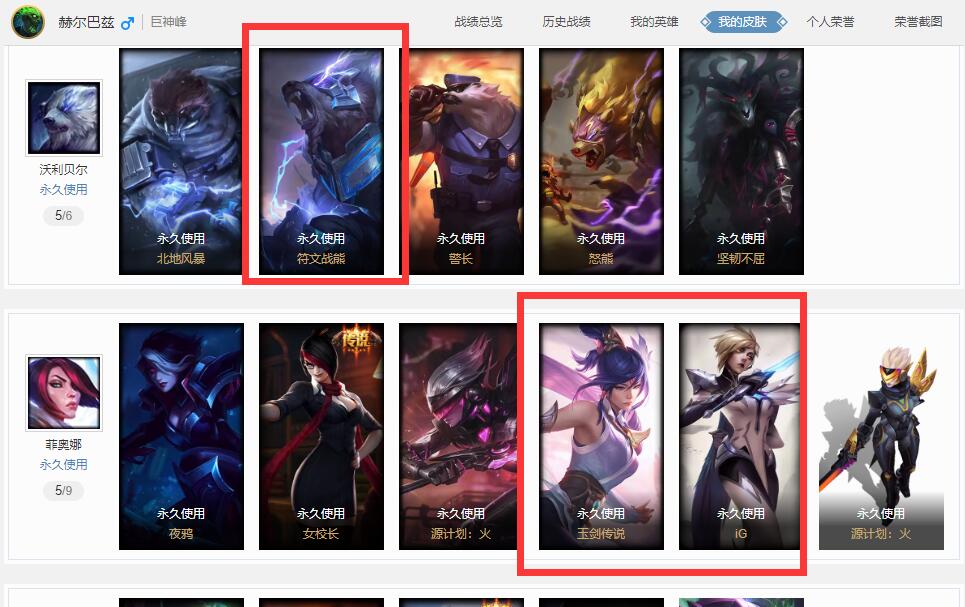The height and width of the screenshot is (607, 965).
Task: Go to the 我的英雄 tab
Action: [x=654, y=22]
